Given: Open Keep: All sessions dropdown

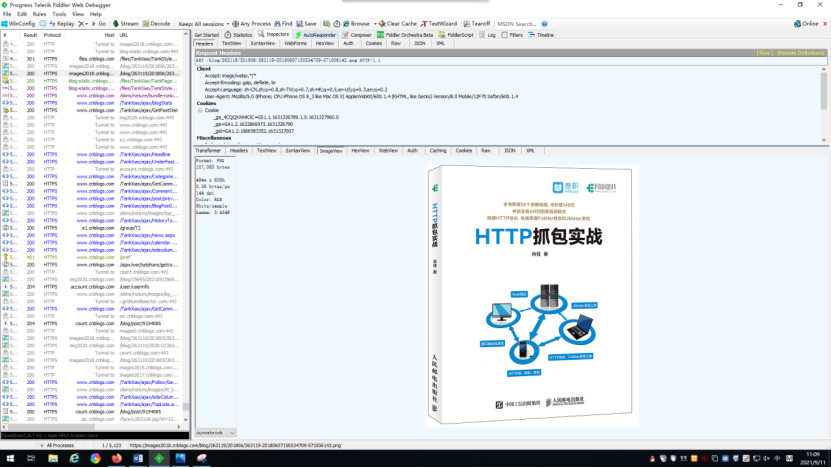Looking at the screenshot, I should point(204,24).
